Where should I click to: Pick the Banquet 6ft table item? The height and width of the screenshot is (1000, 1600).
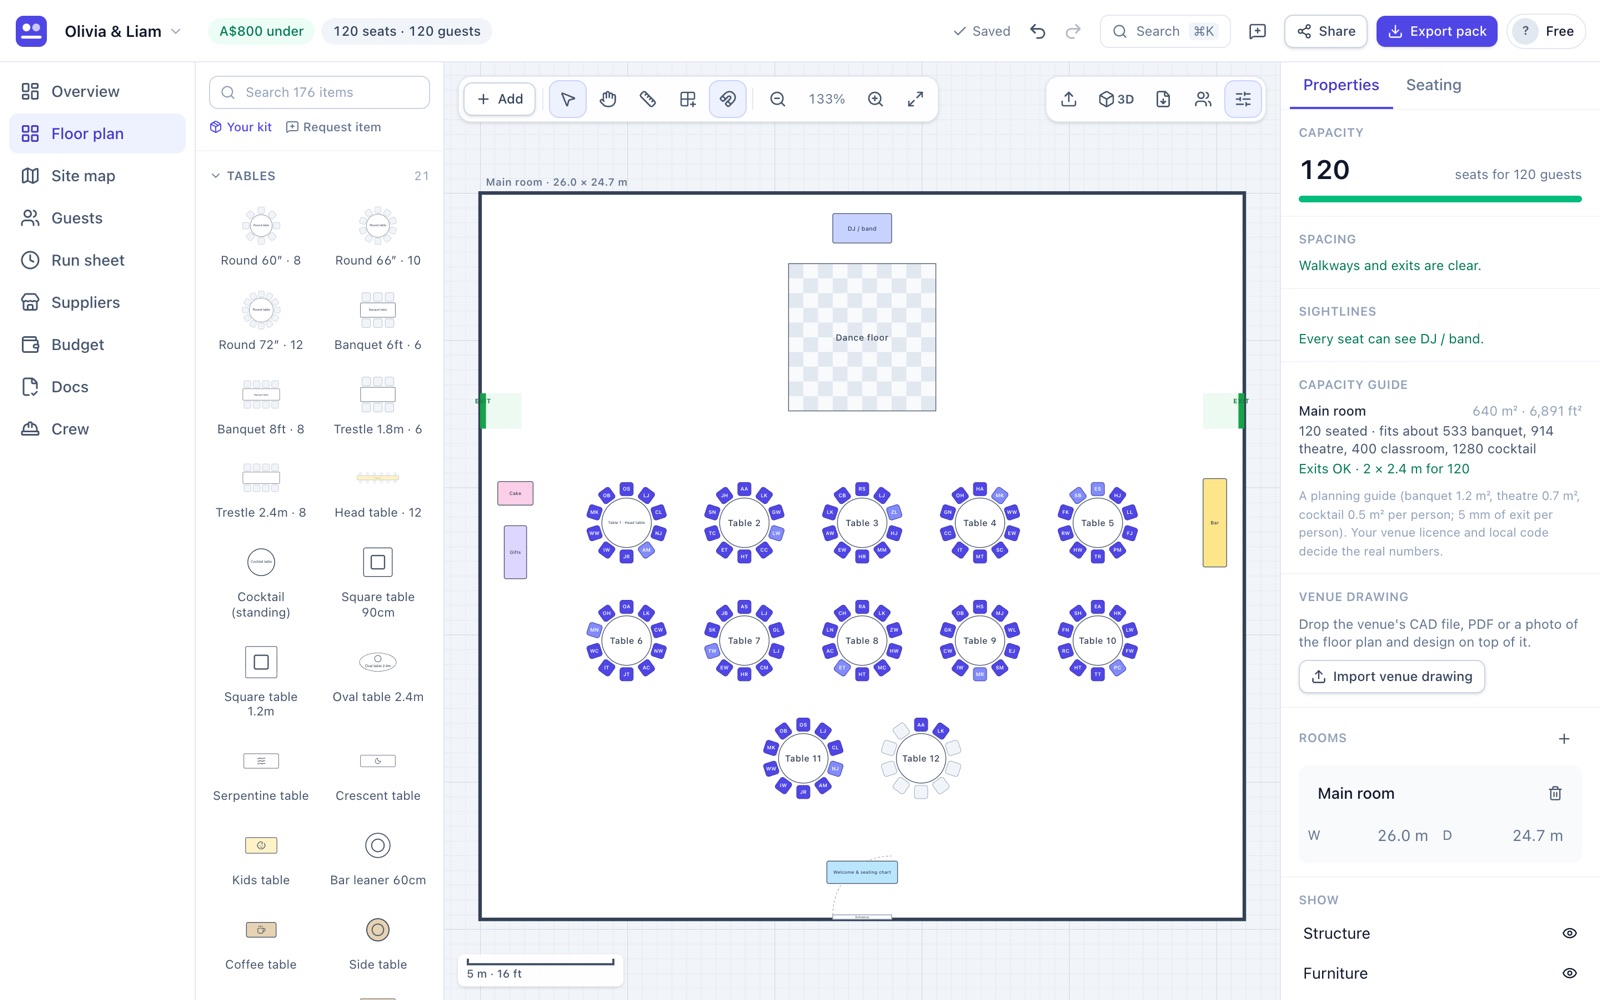pos(378,320)
